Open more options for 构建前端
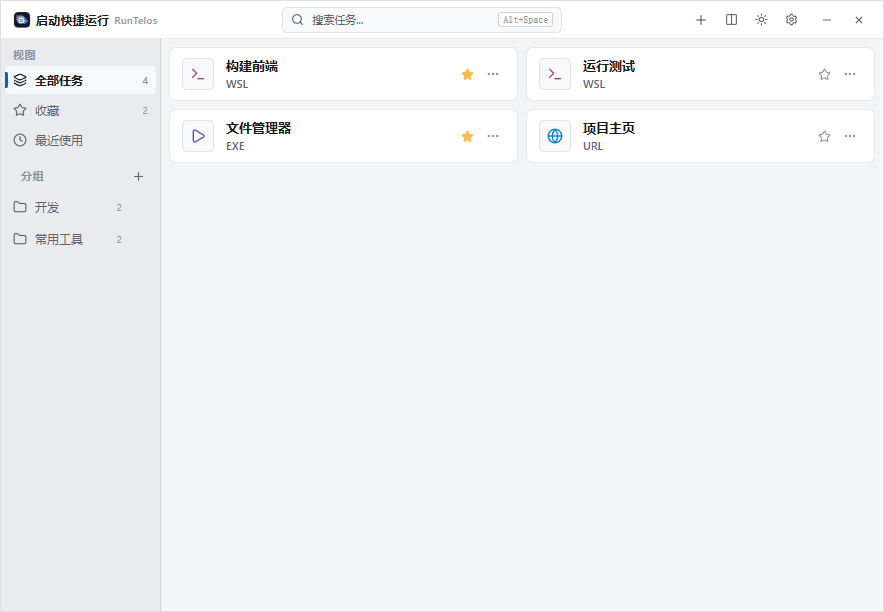 [x=493, y=74]
